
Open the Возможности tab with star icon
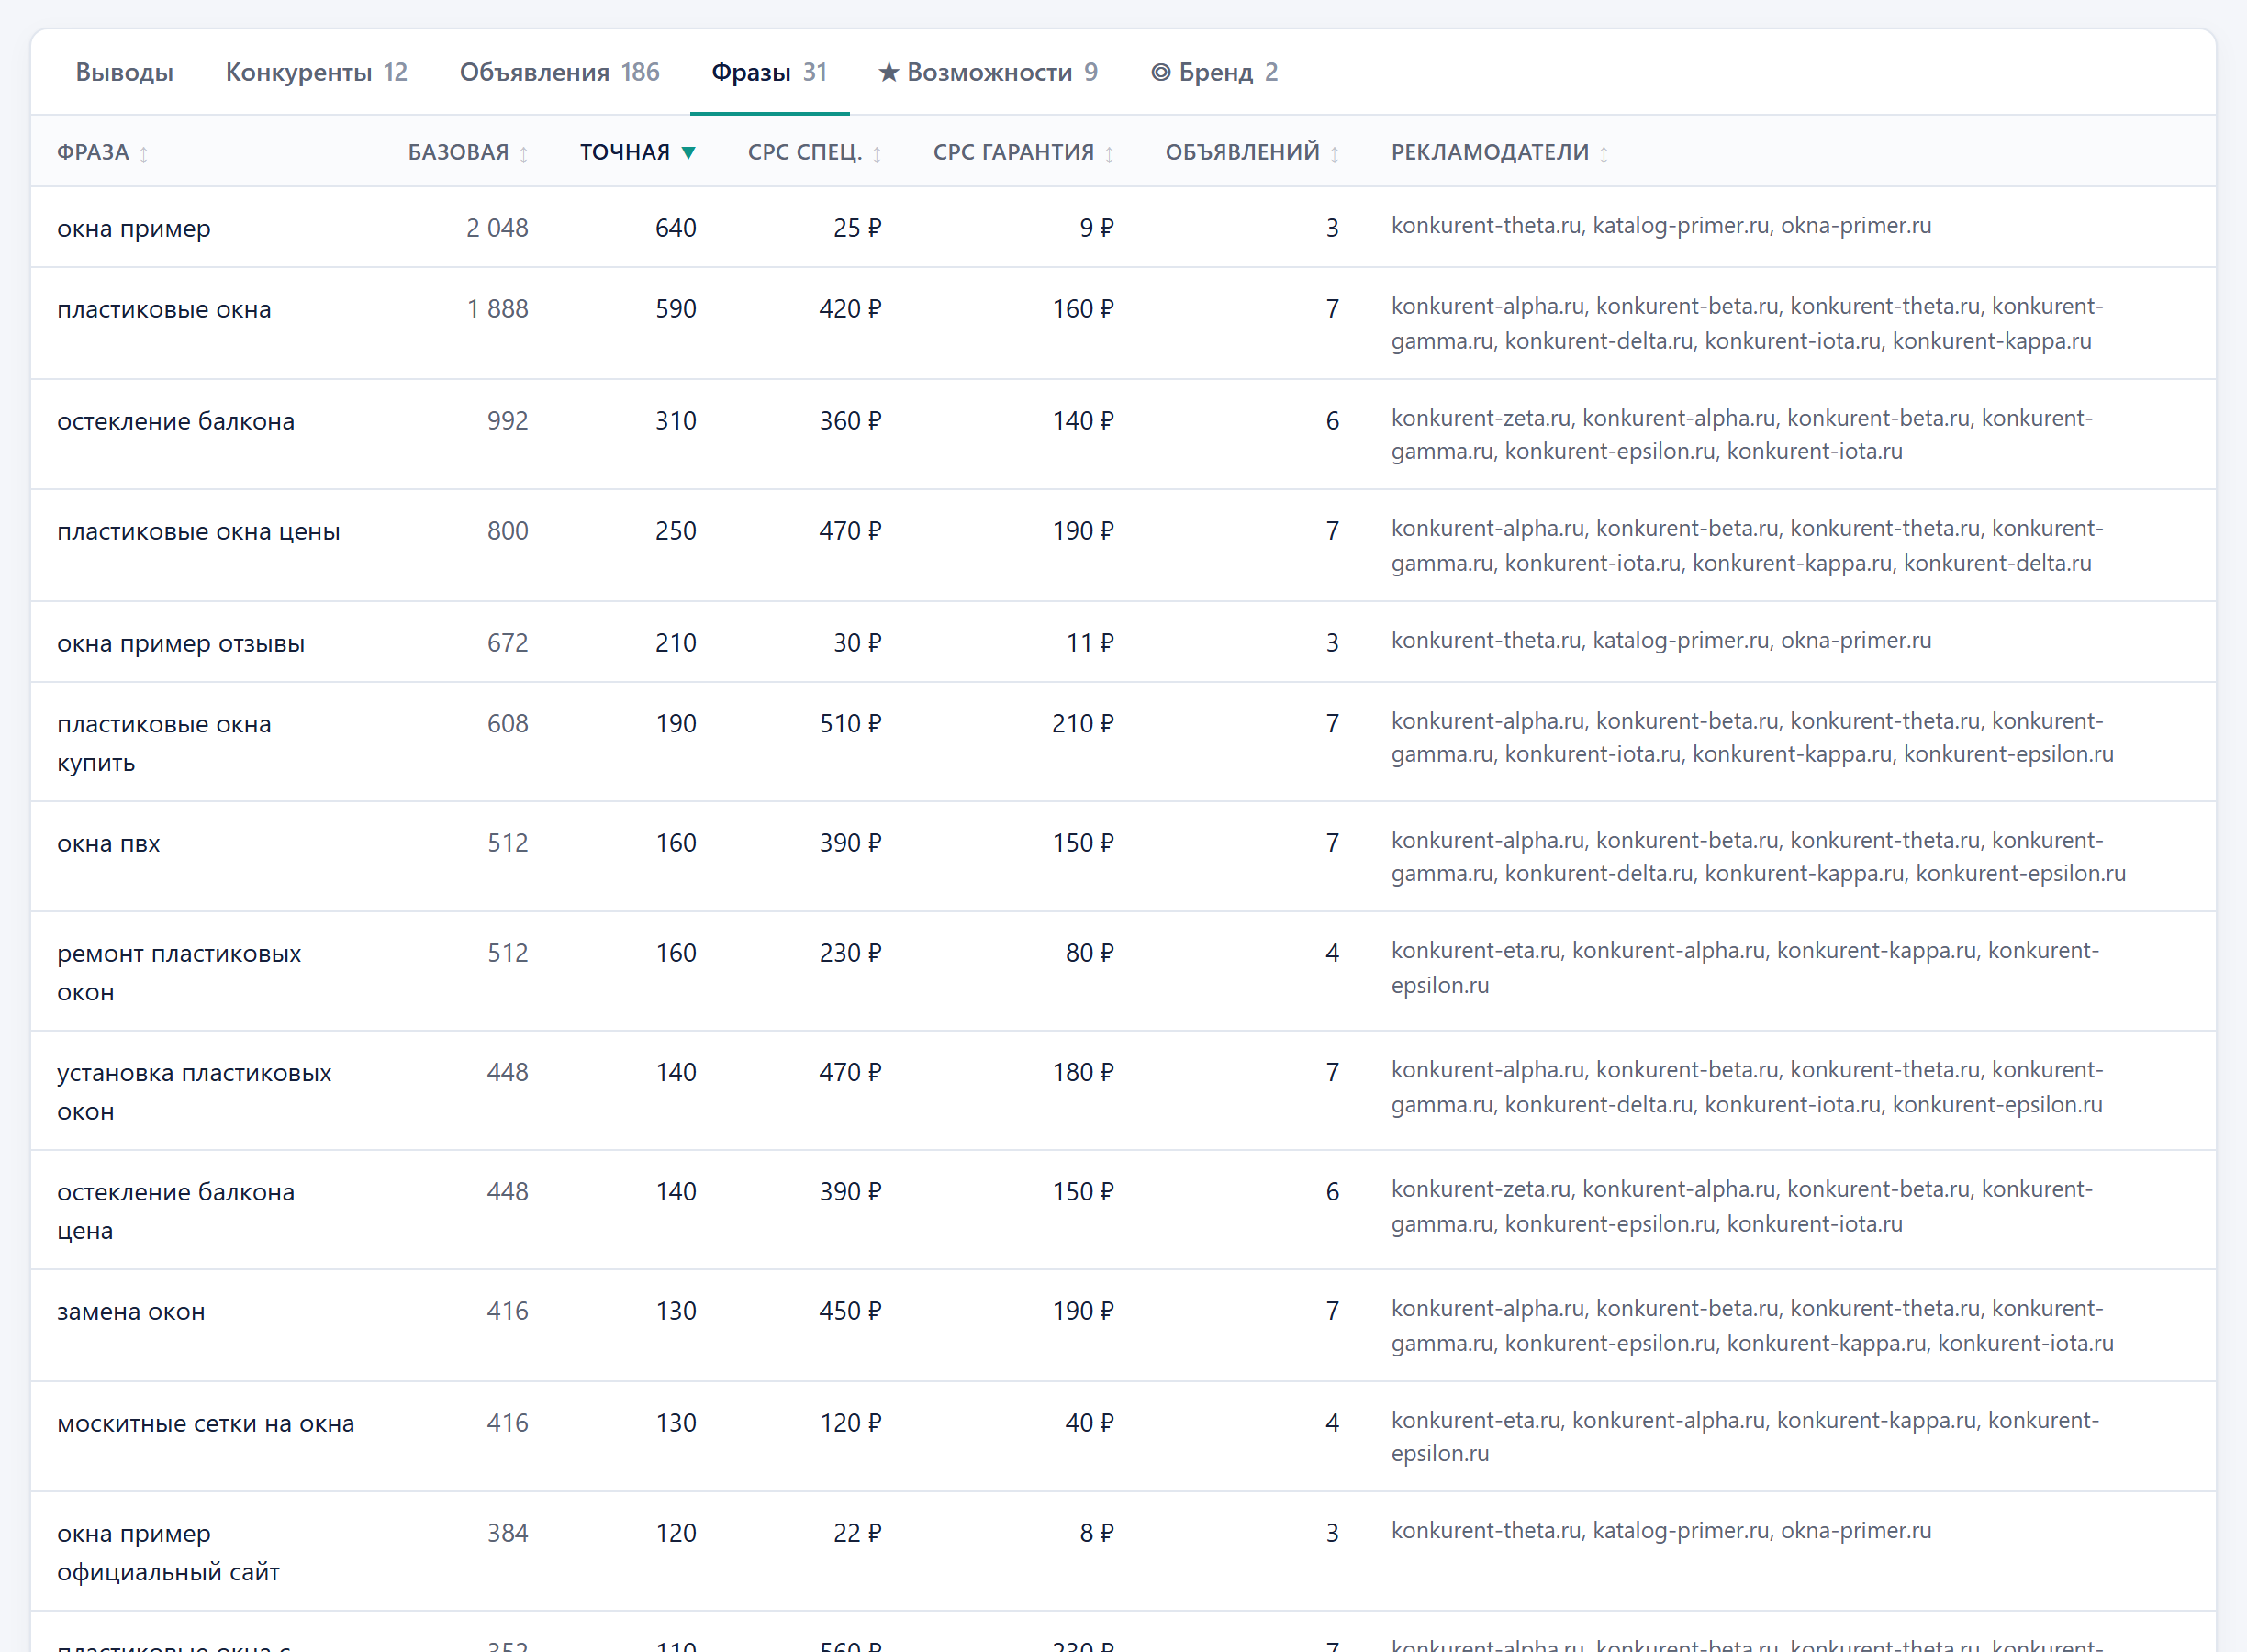(988, 72)
